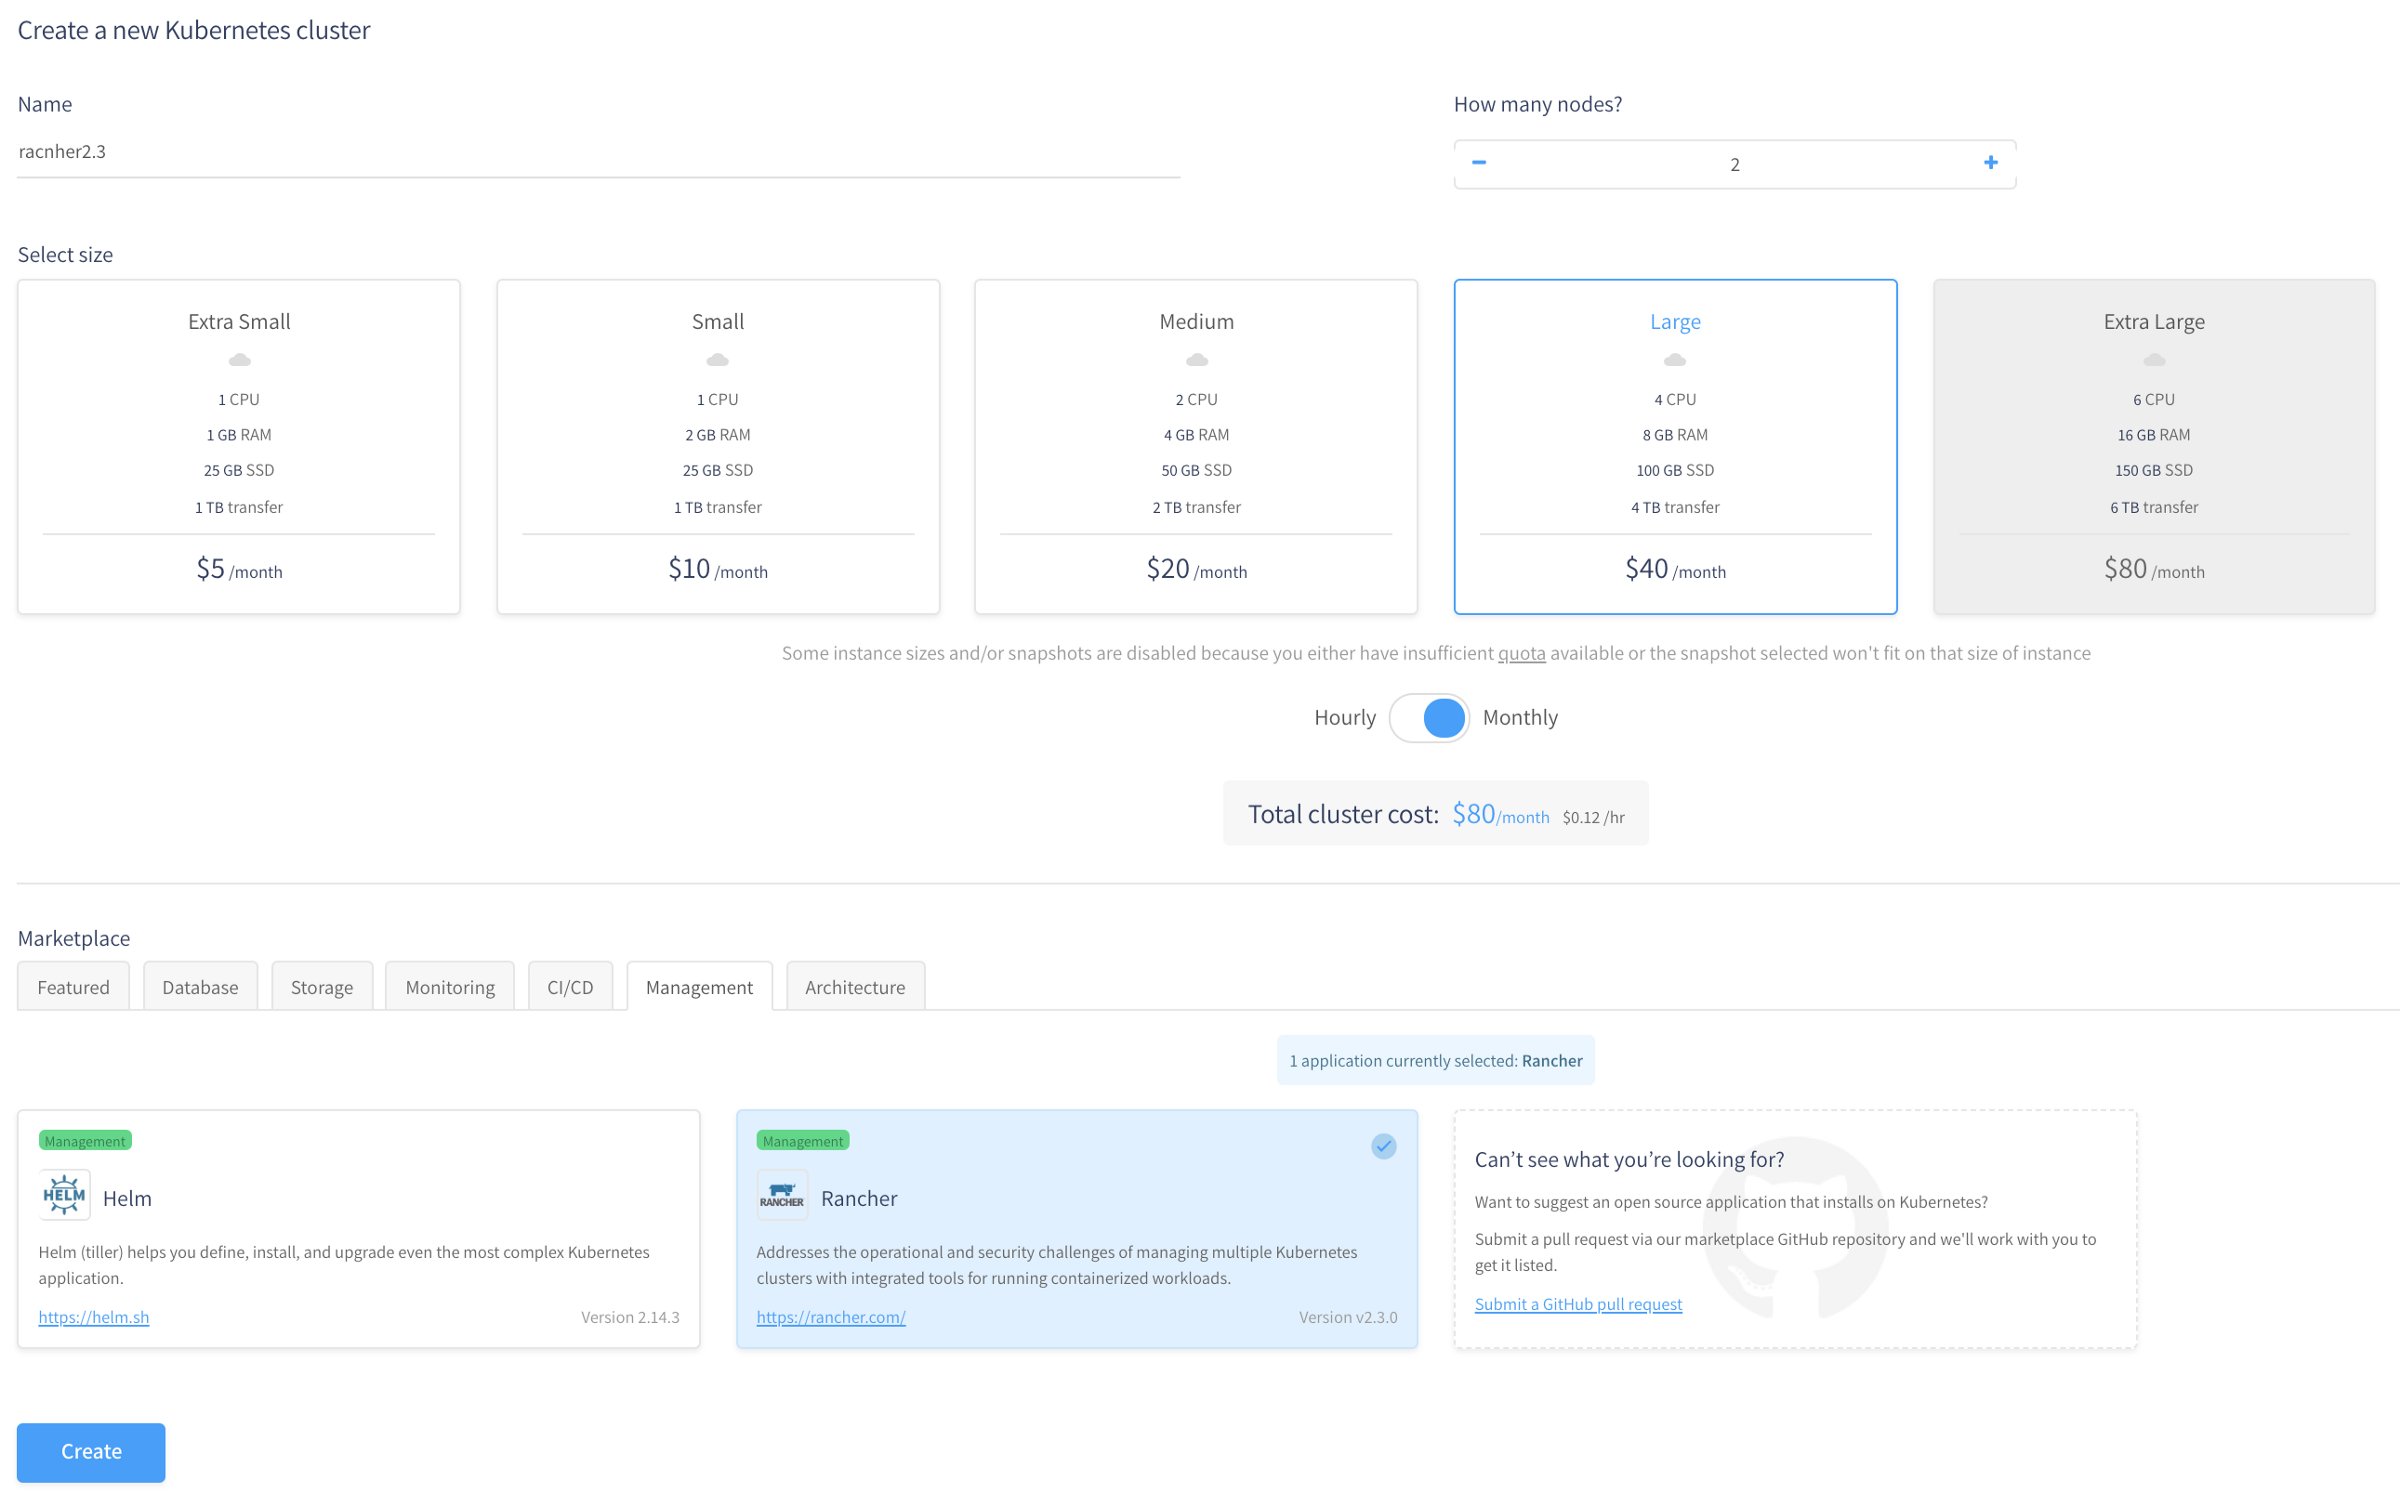Image resolution: width=2400 pixels, height=1492 pixels.
Task: Switch billing display to Hourly
Action: tap(1345, 717)
